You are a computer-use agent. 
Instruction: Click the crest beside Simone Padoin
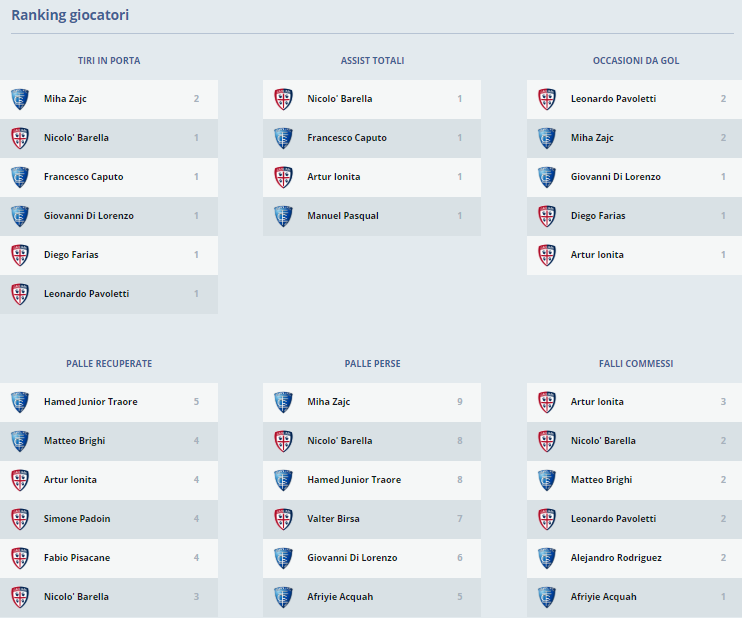(x=19, y=519)
